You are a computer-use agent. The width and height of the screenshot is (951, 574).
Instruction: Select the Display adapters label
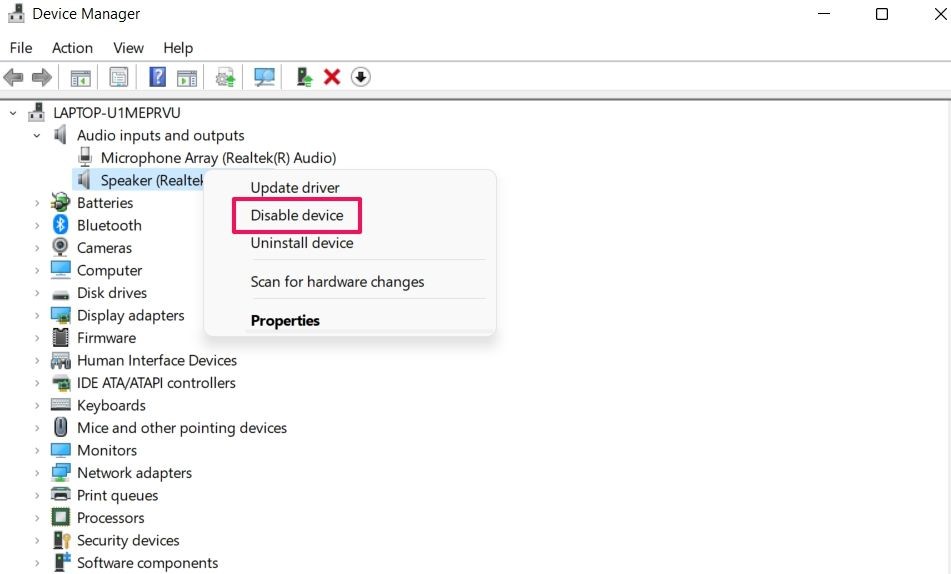coord(130,316)
